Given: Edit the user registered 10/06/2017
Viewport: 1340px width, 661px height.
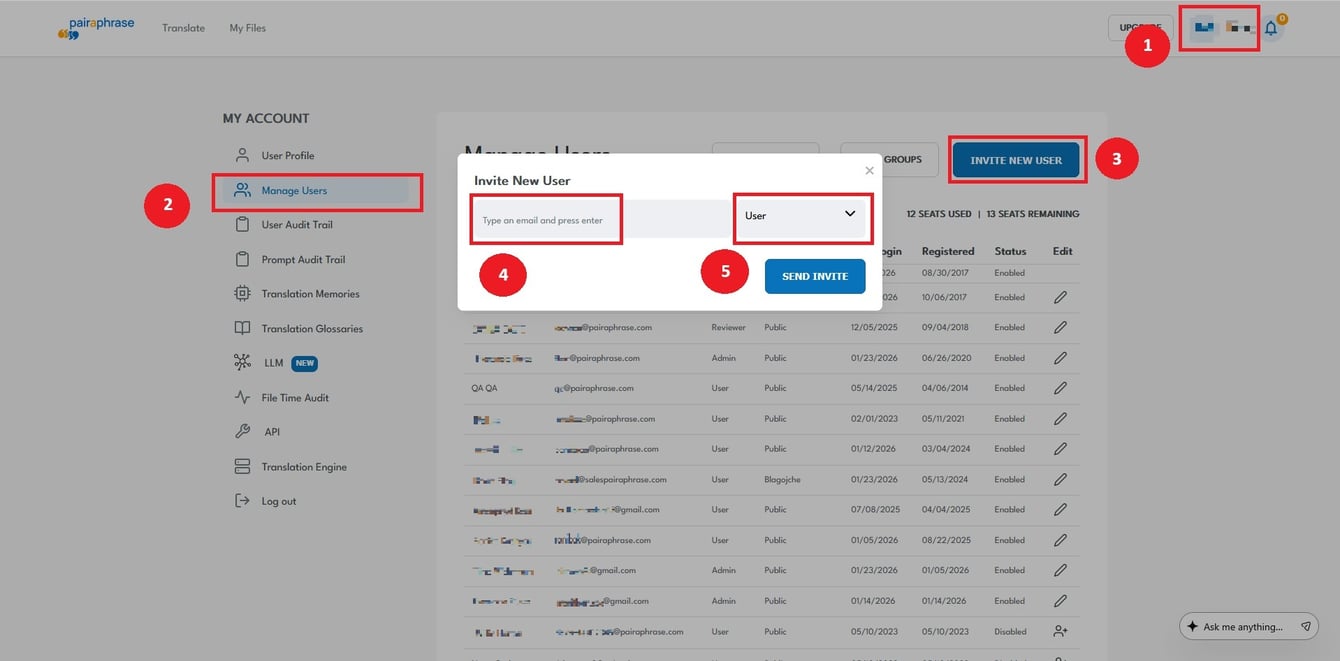Looking at the screenshot, I should pyautogui.click(x=1060, y=297).
